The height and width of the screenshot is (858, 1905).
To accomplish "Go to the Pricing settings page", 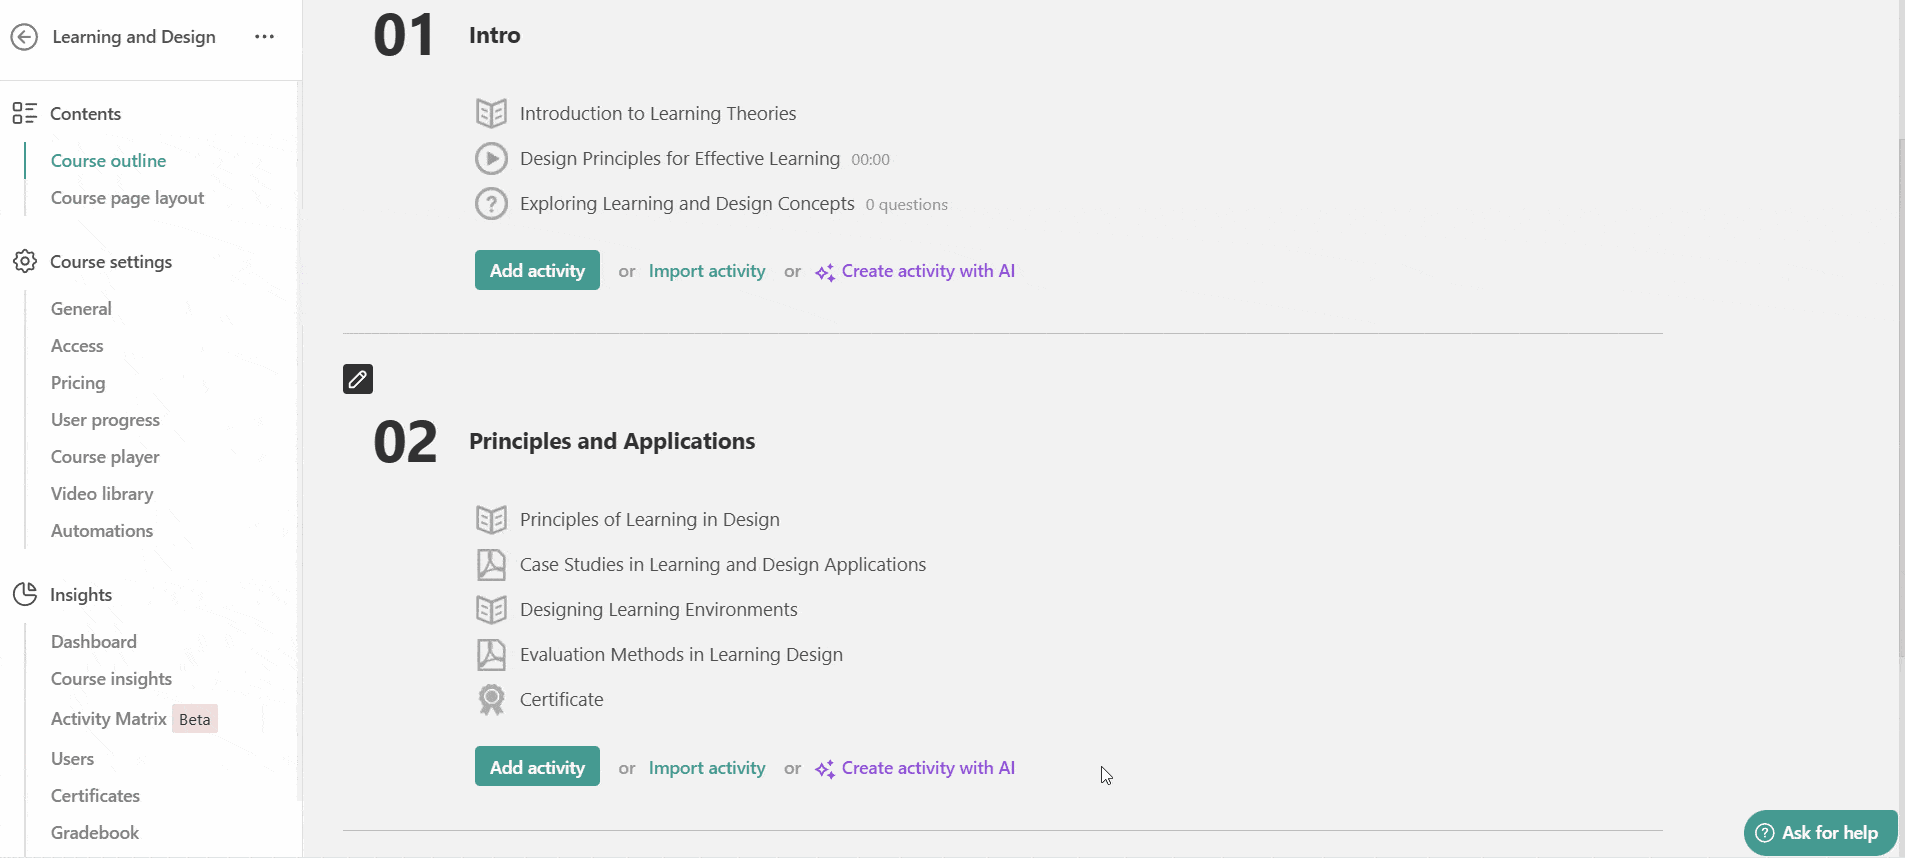I will click(78, 383).
